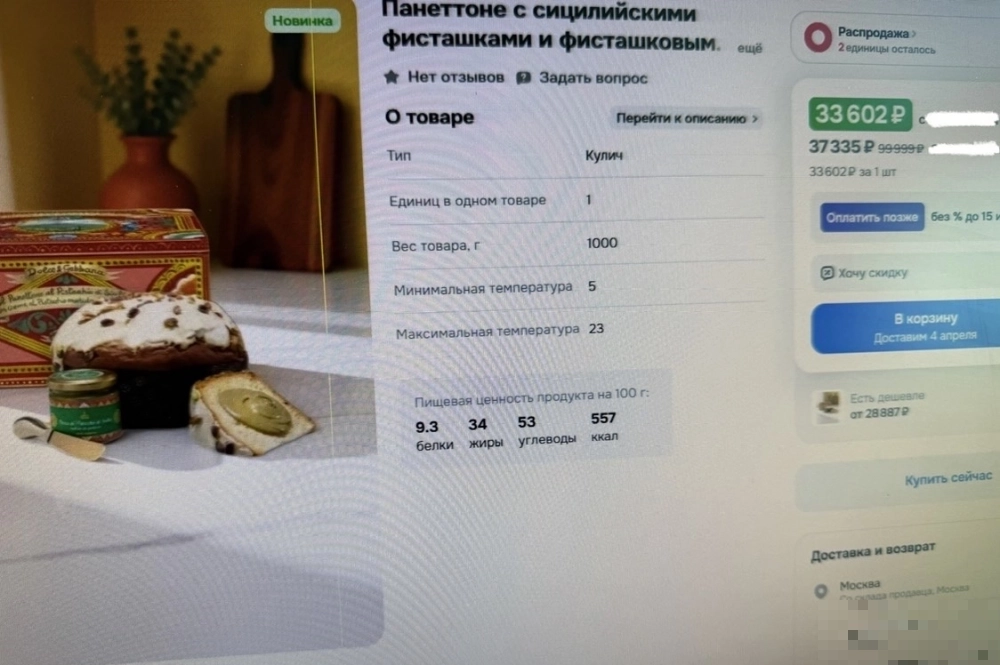The image size is (1000, 665).
Task: Click the discount icon beside Хочу скидку
Action: (x=827, y=273)
